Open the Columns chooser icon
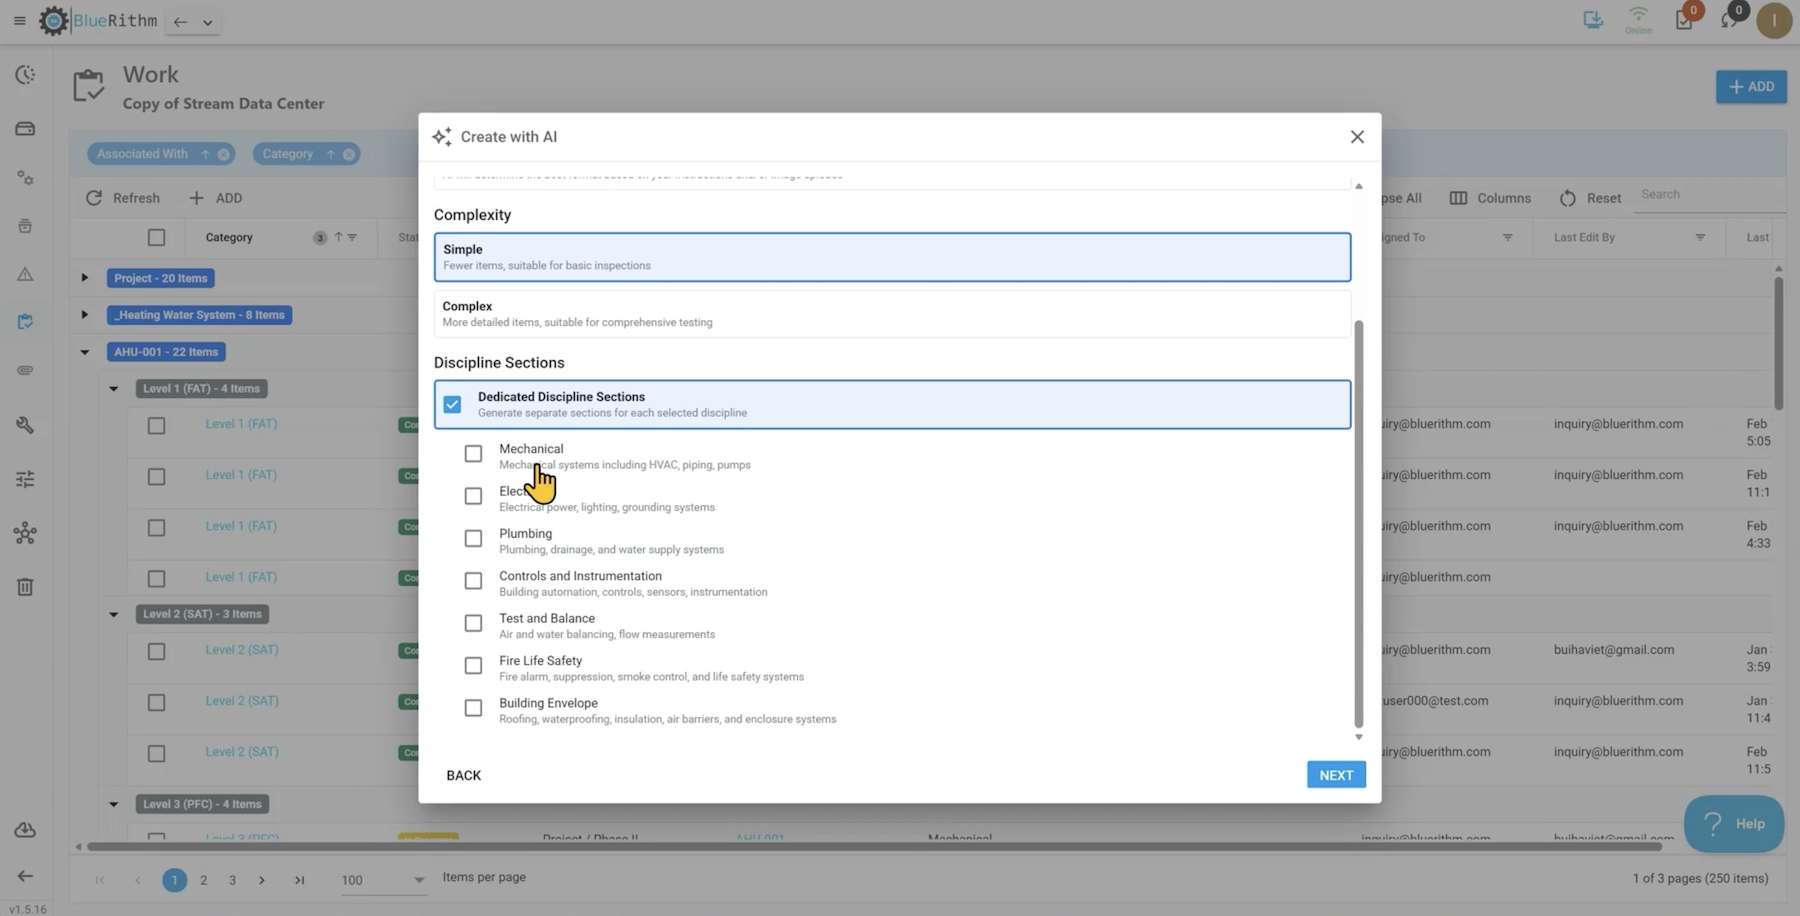This screenshot has width=1800, height=916. tap(1458, 198)
